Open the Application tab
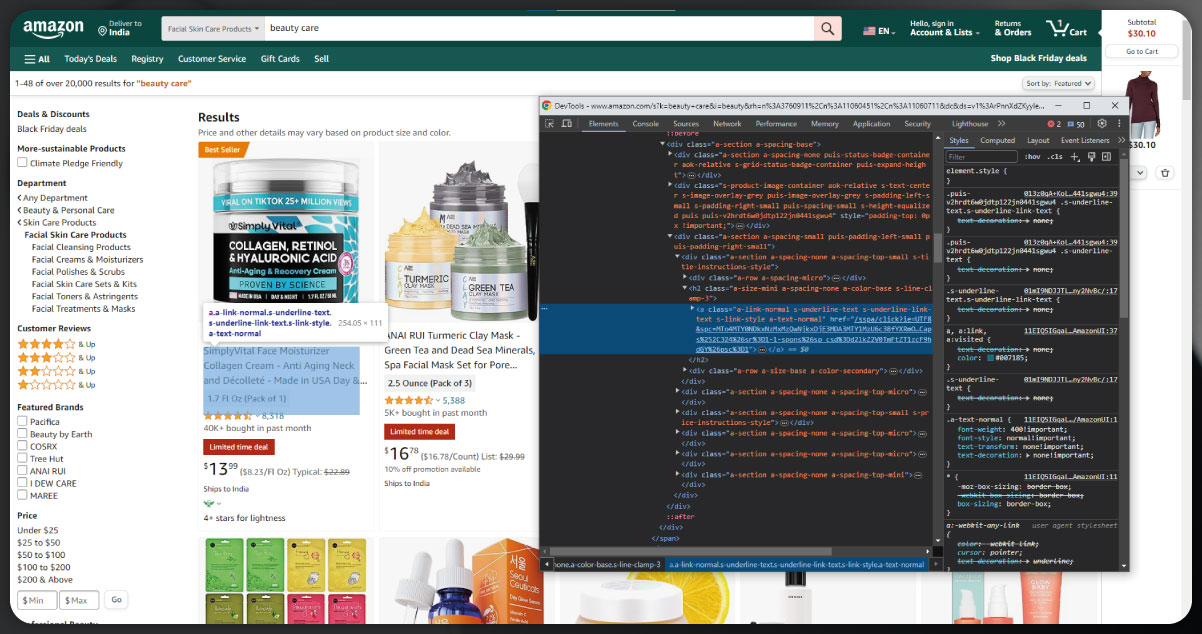Screen dimensions: 1202x634 pos(871,124)
